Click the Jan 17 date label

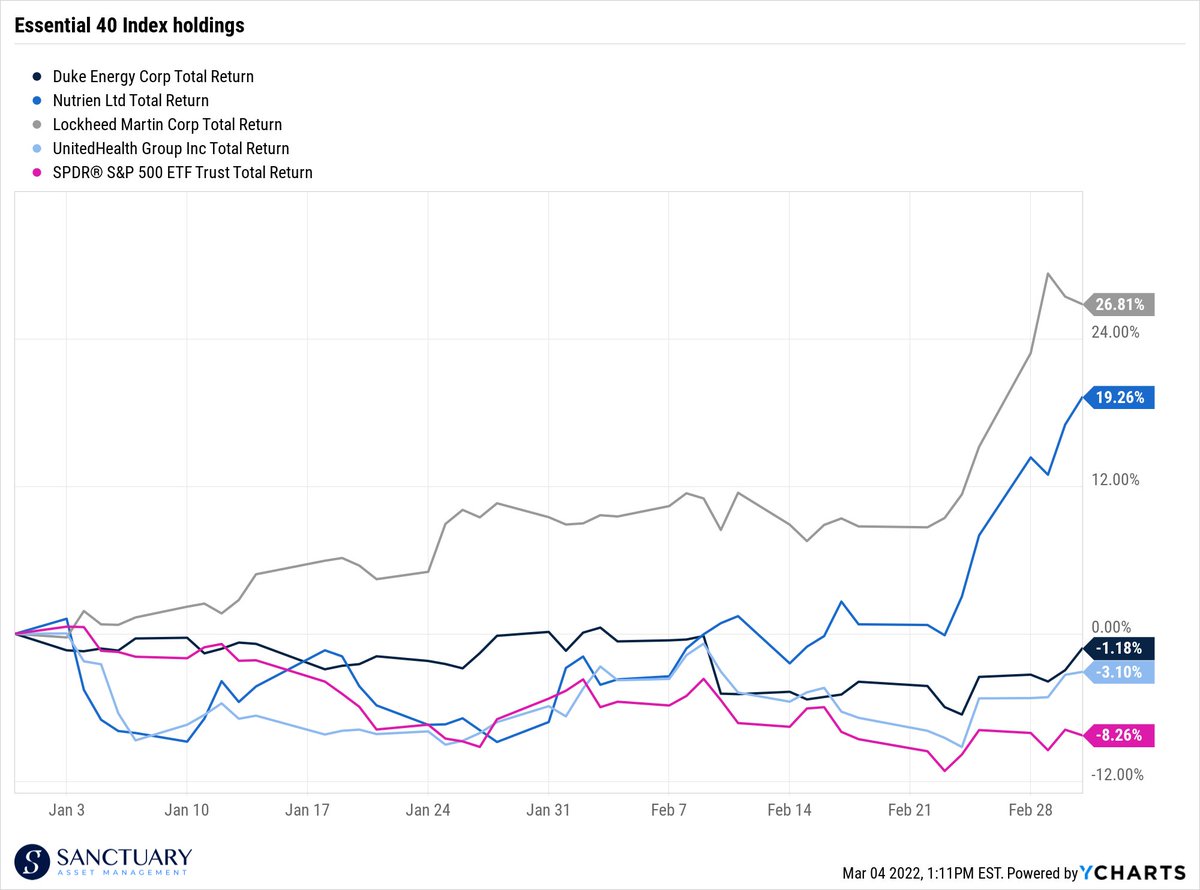308,810
